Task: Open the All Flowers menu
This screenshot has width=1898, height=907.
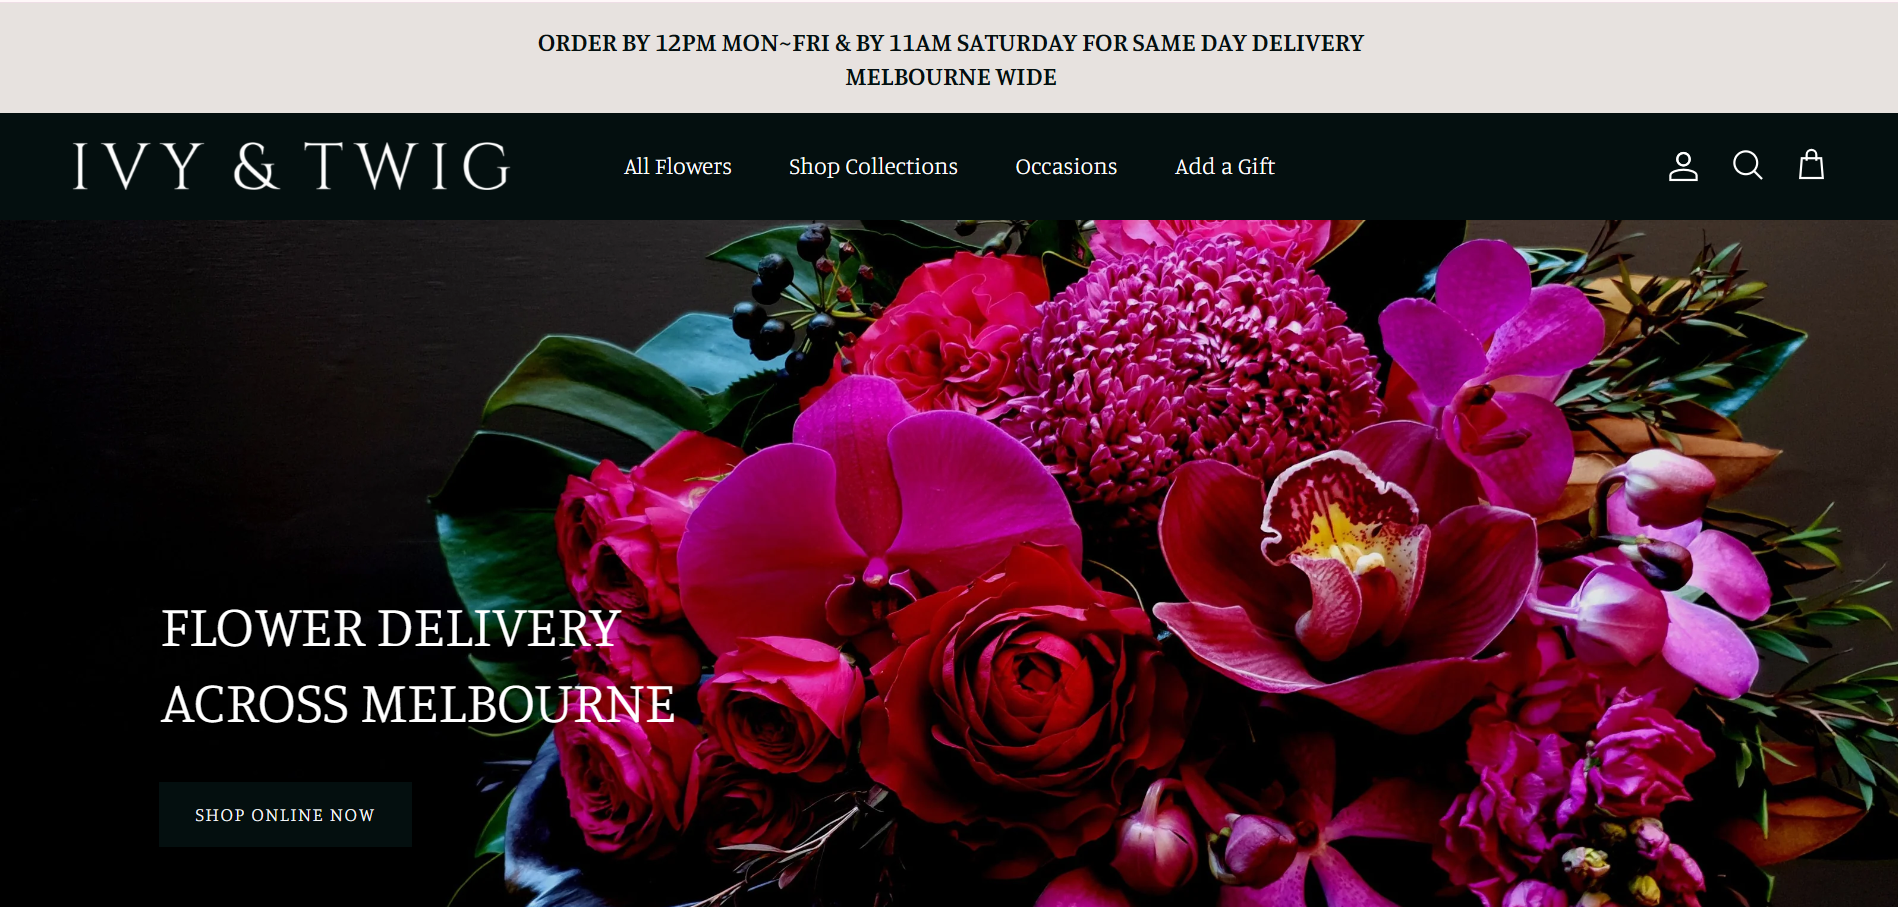Action: 677,167
